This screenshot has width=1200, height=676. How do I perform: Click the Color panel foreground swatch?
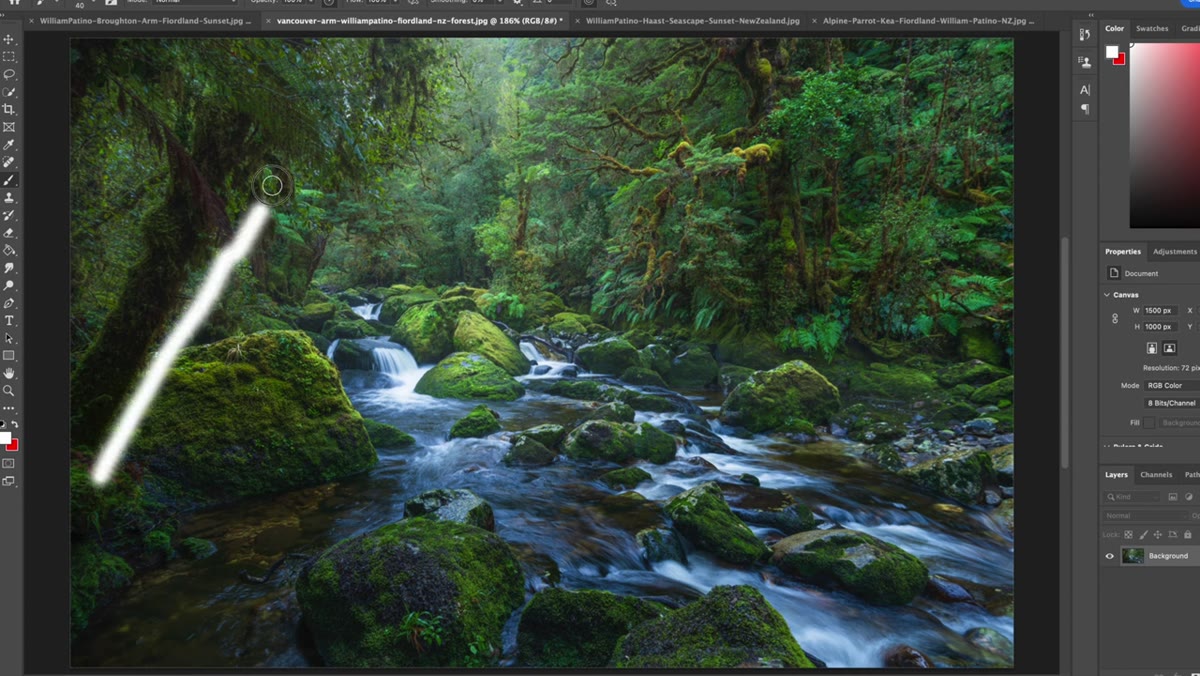pos(1111,52)
